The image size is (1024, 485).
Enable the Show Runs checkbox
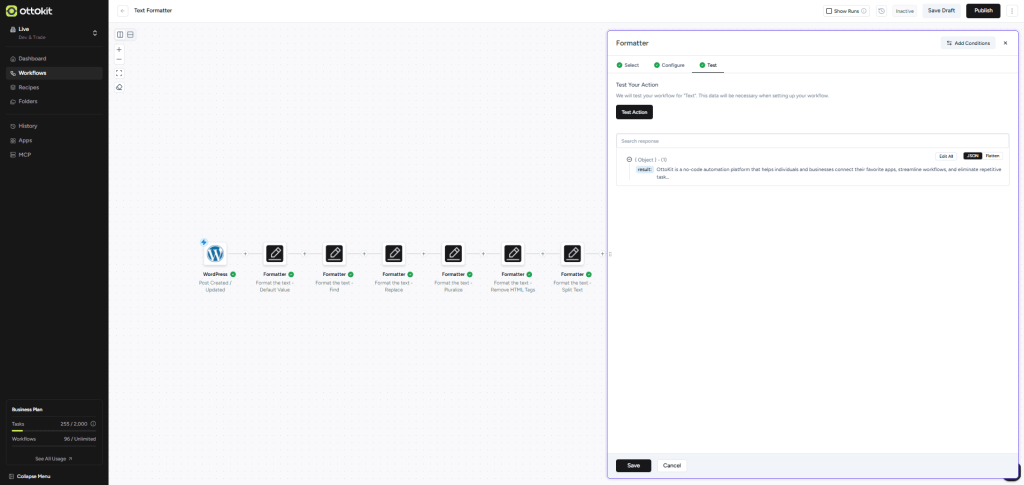click(829, 11)
